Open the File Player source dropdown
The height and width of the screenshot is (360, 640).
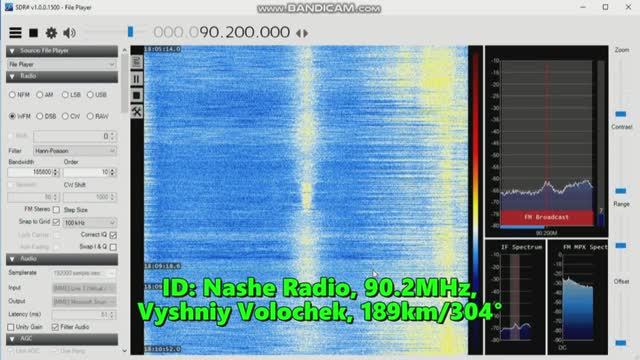62,64
